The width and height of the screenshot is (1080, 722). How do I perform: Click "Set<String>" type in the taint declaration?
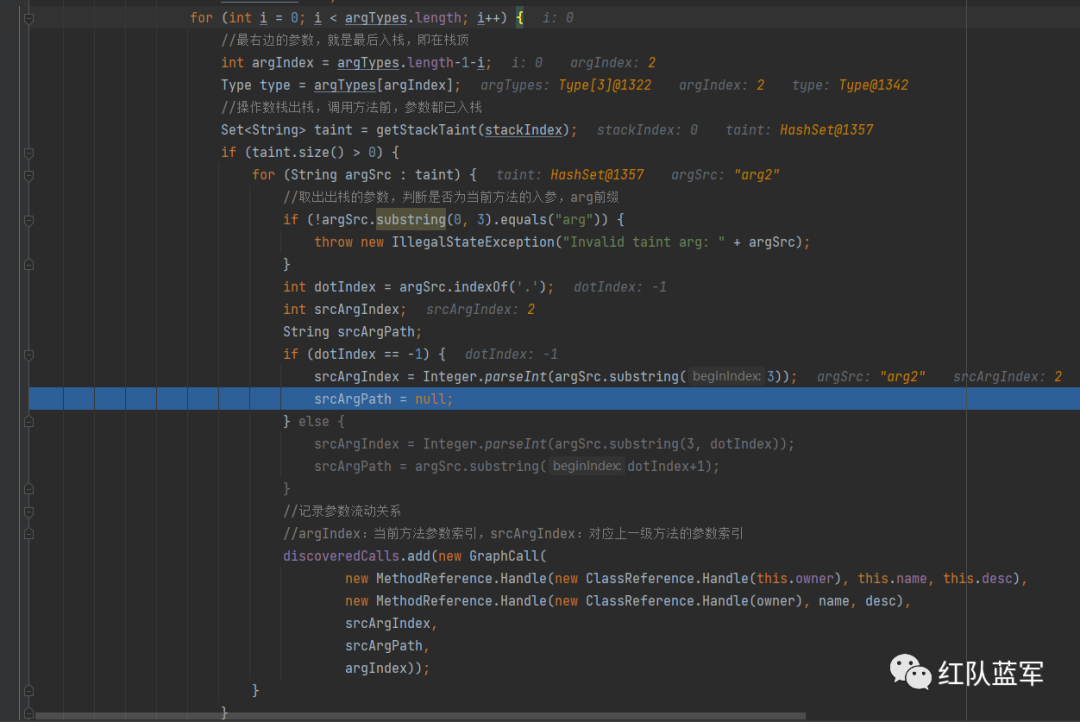click(x=263, y=130)
